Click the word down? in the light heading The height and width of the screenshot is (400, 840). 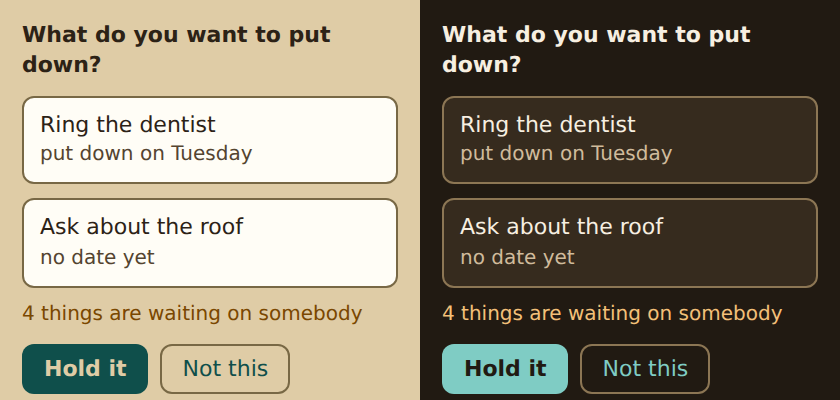pos(62,65)
